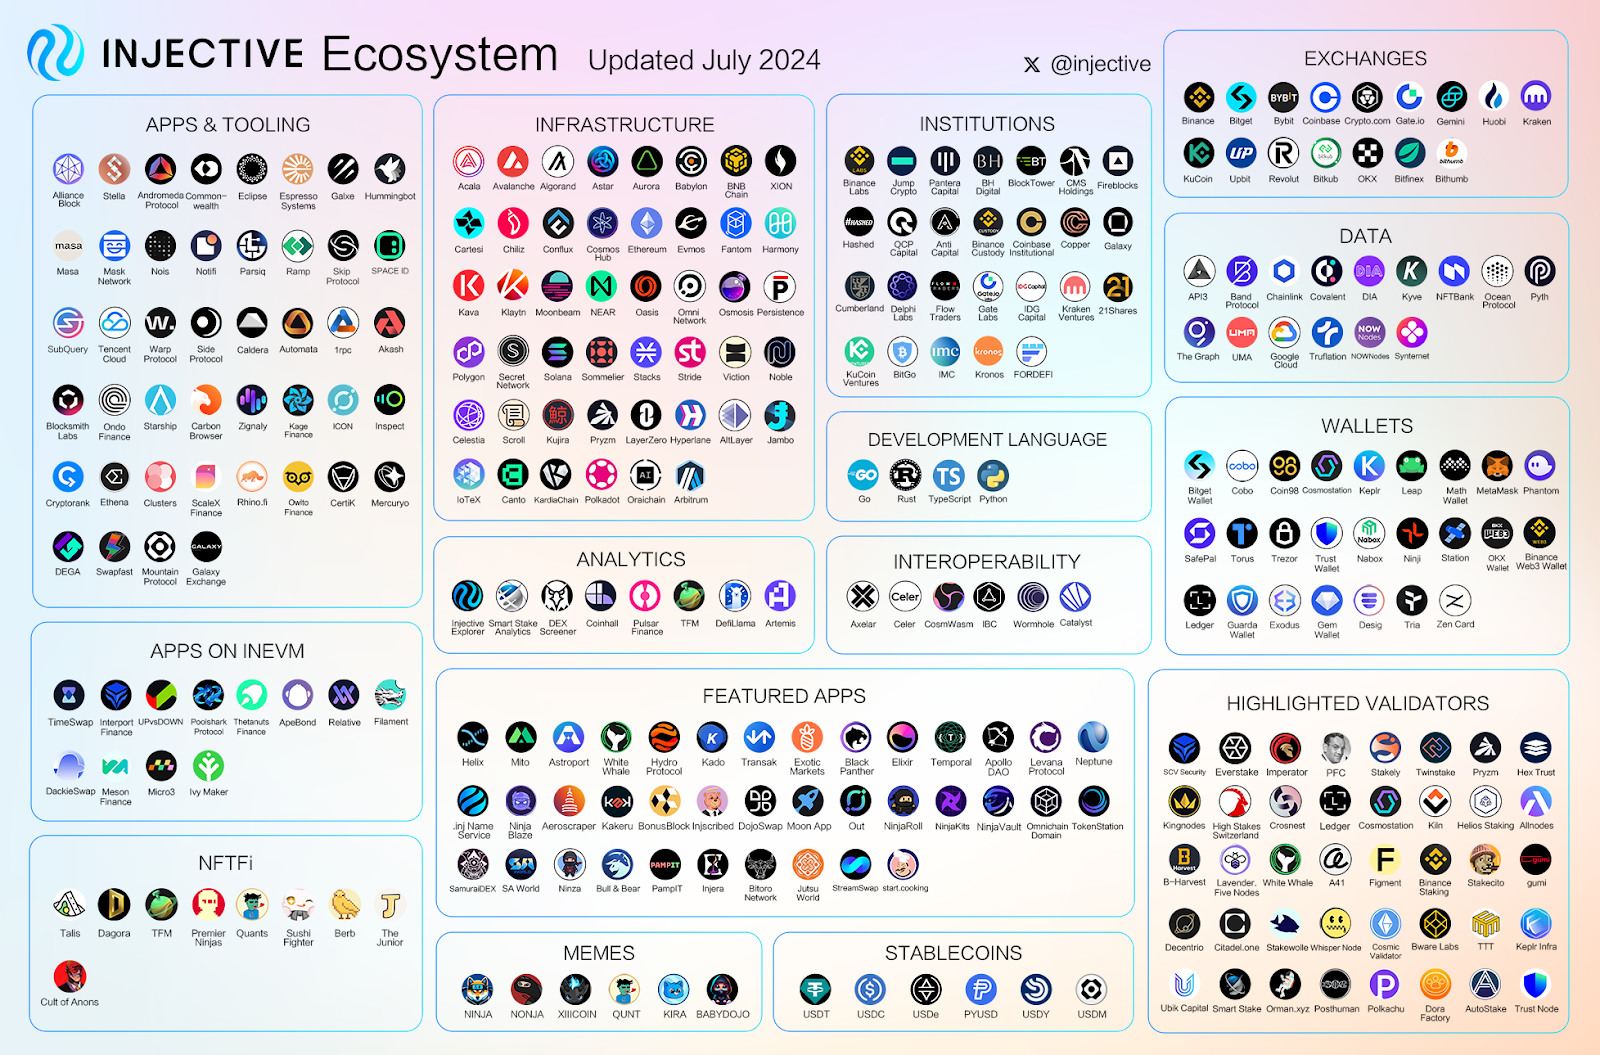Image resolution: width=1600 pixels, height=1055 pixels.
Task: Open the Black Panther app icon
Action: pos(856,738)
